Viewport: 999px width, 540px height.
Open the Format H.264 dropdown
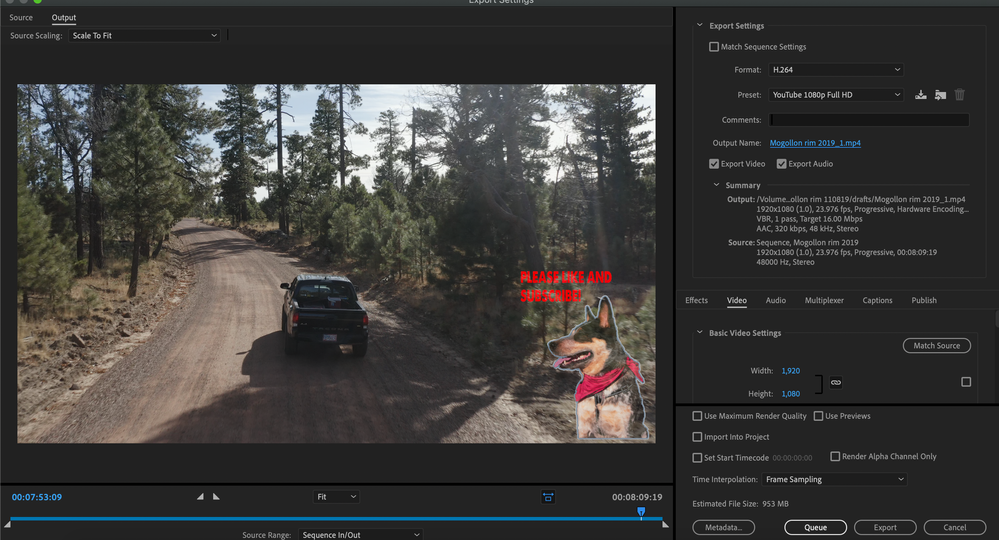point(836,69)
